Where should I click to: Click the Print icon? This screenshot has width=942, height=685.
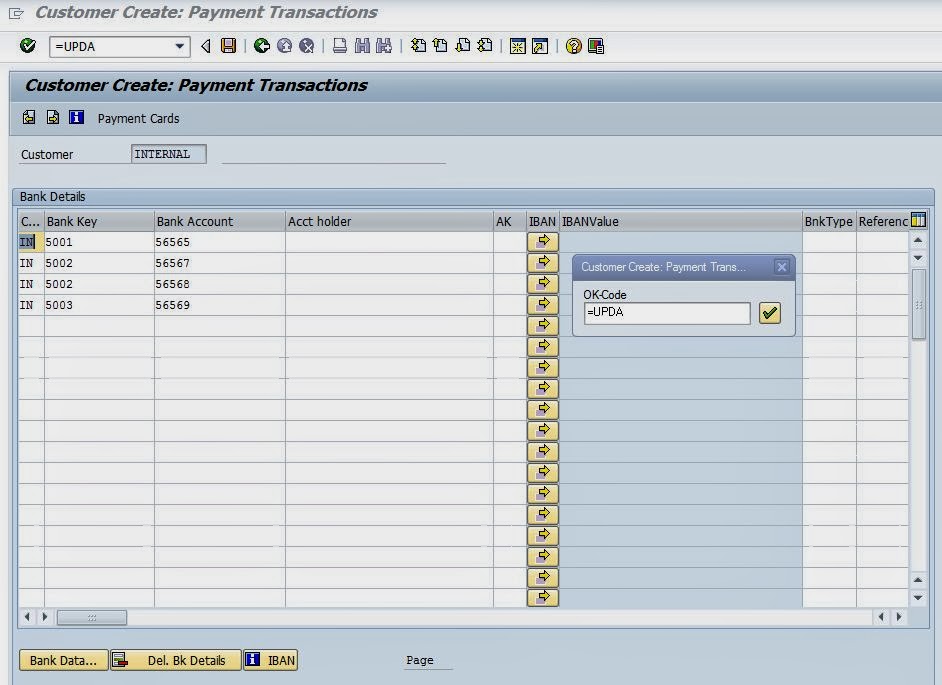[x=340, y=46]
